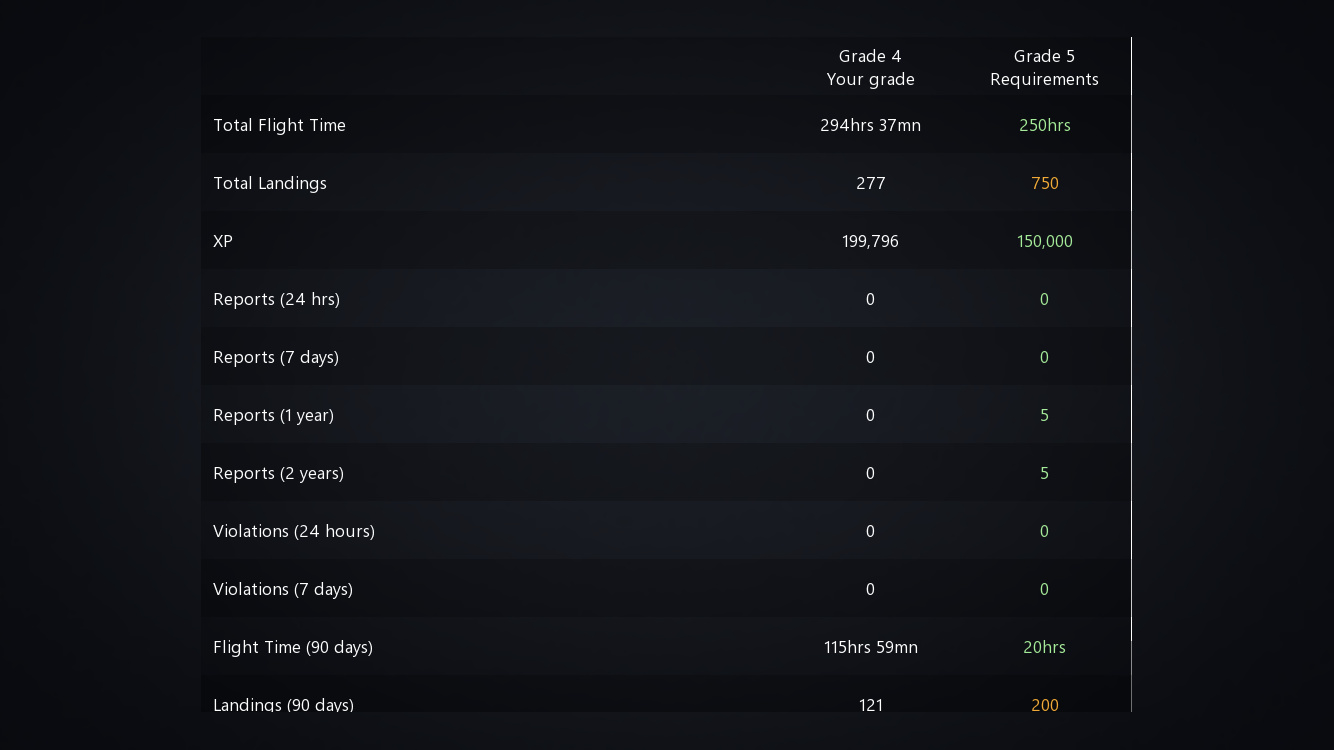Viewport: 1334px width, 750px height.
Task: Click the 750 landings requirement value
Action: [1044, 183]
